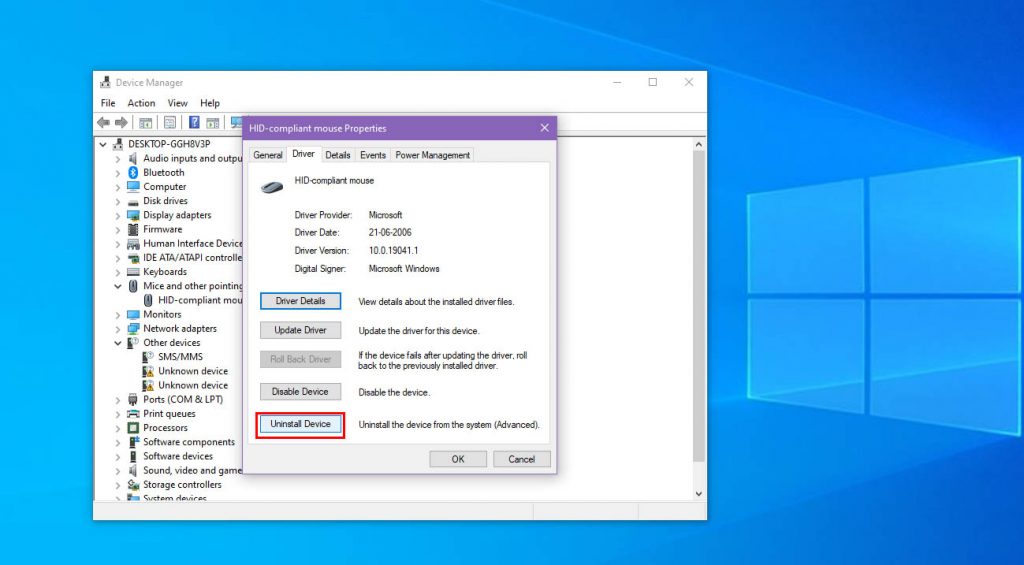Collapse the Other devices node
This screenshot has width=1024, height=565.
[118, 343]
